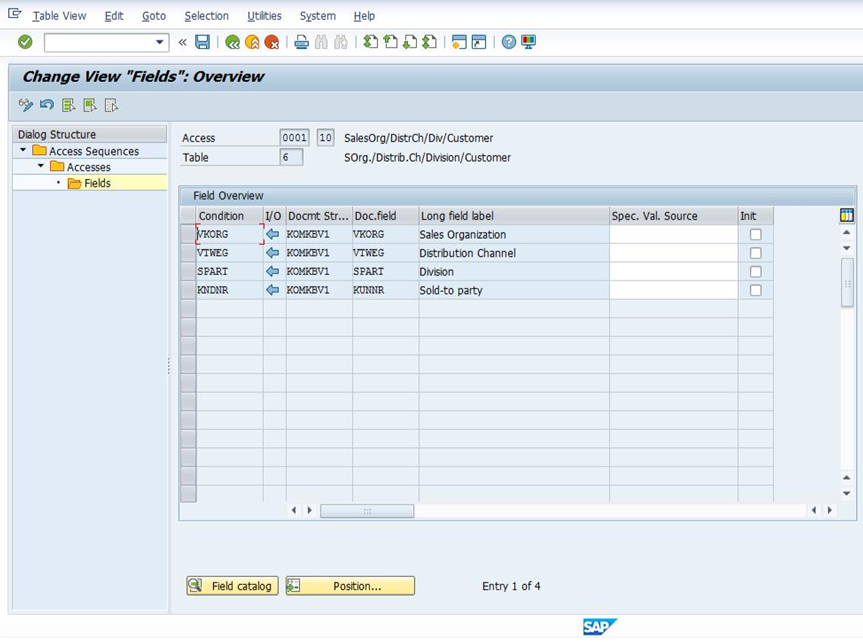This screenshot has width=863, height=642.
Task: Toggle Init checkbox on the Sold-to party row
Action: tap(755, 289)
